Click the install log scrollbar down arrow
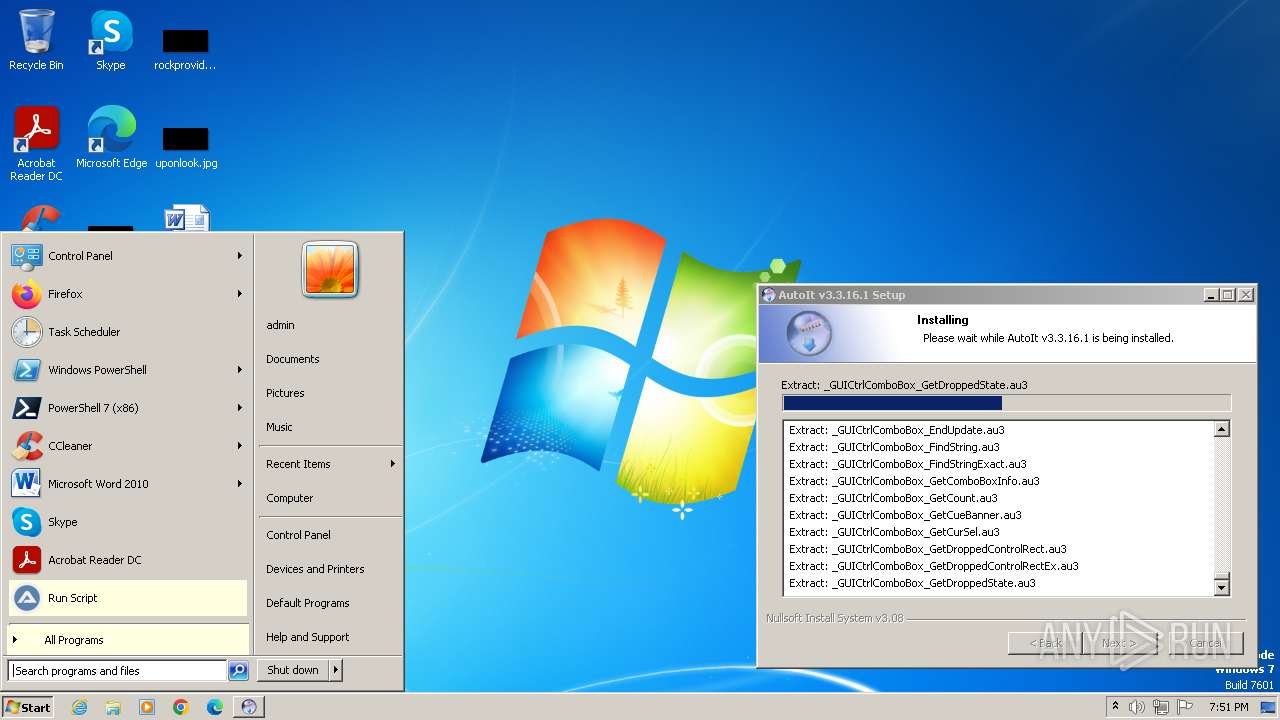The width and height of the screenshot is (1280, 720). [1221, 587]
